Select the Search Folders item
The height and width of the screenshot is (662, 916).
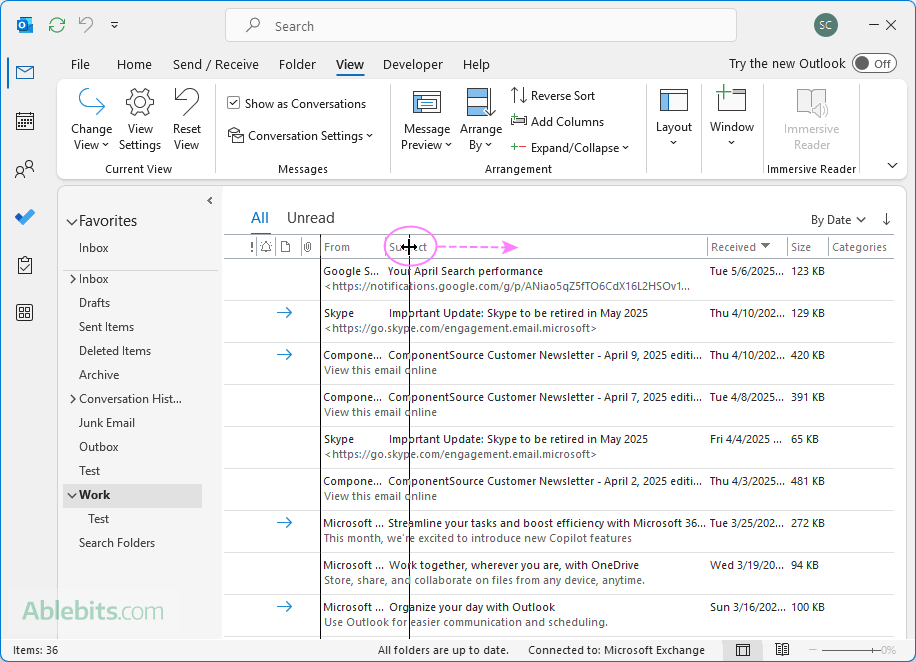117,543
